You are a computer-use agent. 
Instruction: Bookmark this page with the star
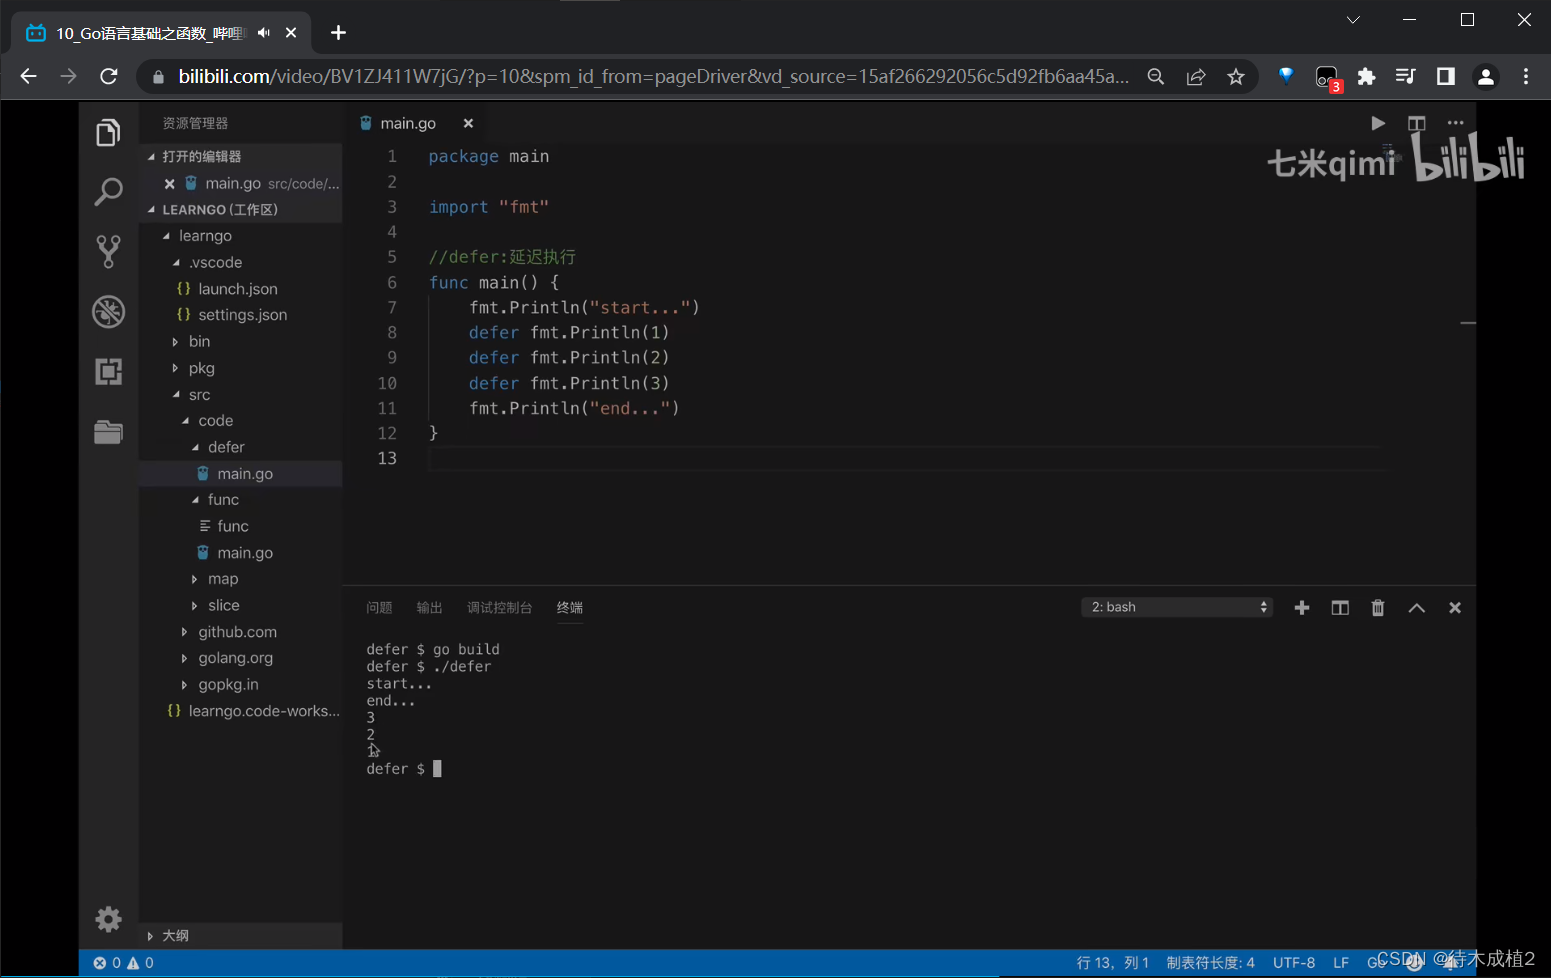(1236, 76)
